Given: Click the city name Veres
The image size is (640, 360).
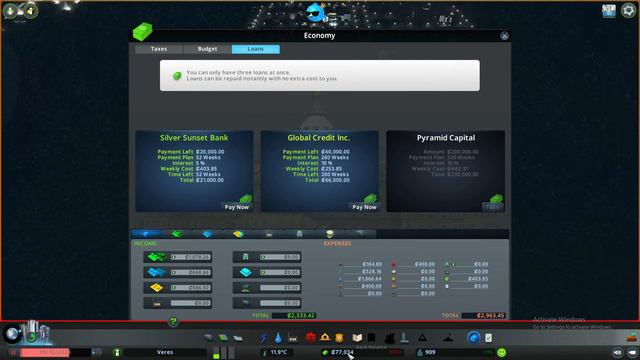Looking at the screenshot, I should click(x=165, y=352).
